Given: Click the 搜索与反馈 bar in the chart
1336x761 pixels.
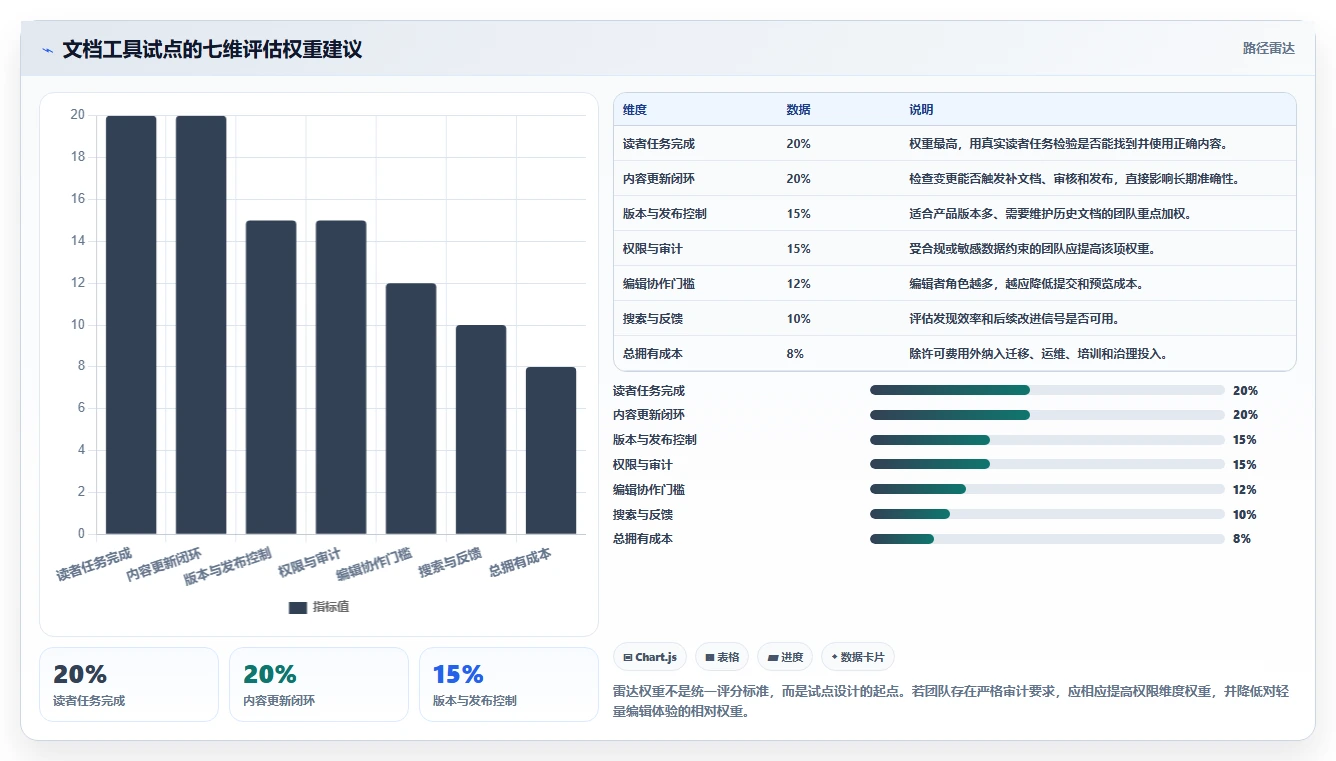Looking at the screenshot, I should click(x=481, y=430).
